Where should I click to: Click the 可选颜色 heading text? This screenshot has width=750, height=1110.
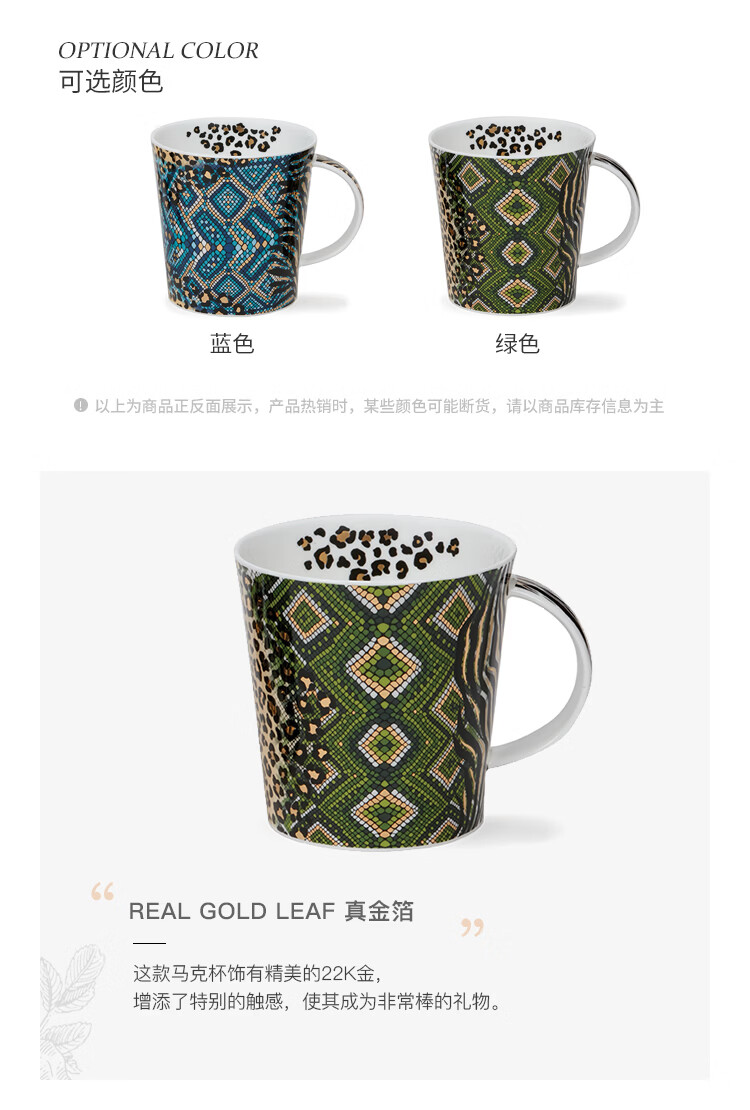111,81
